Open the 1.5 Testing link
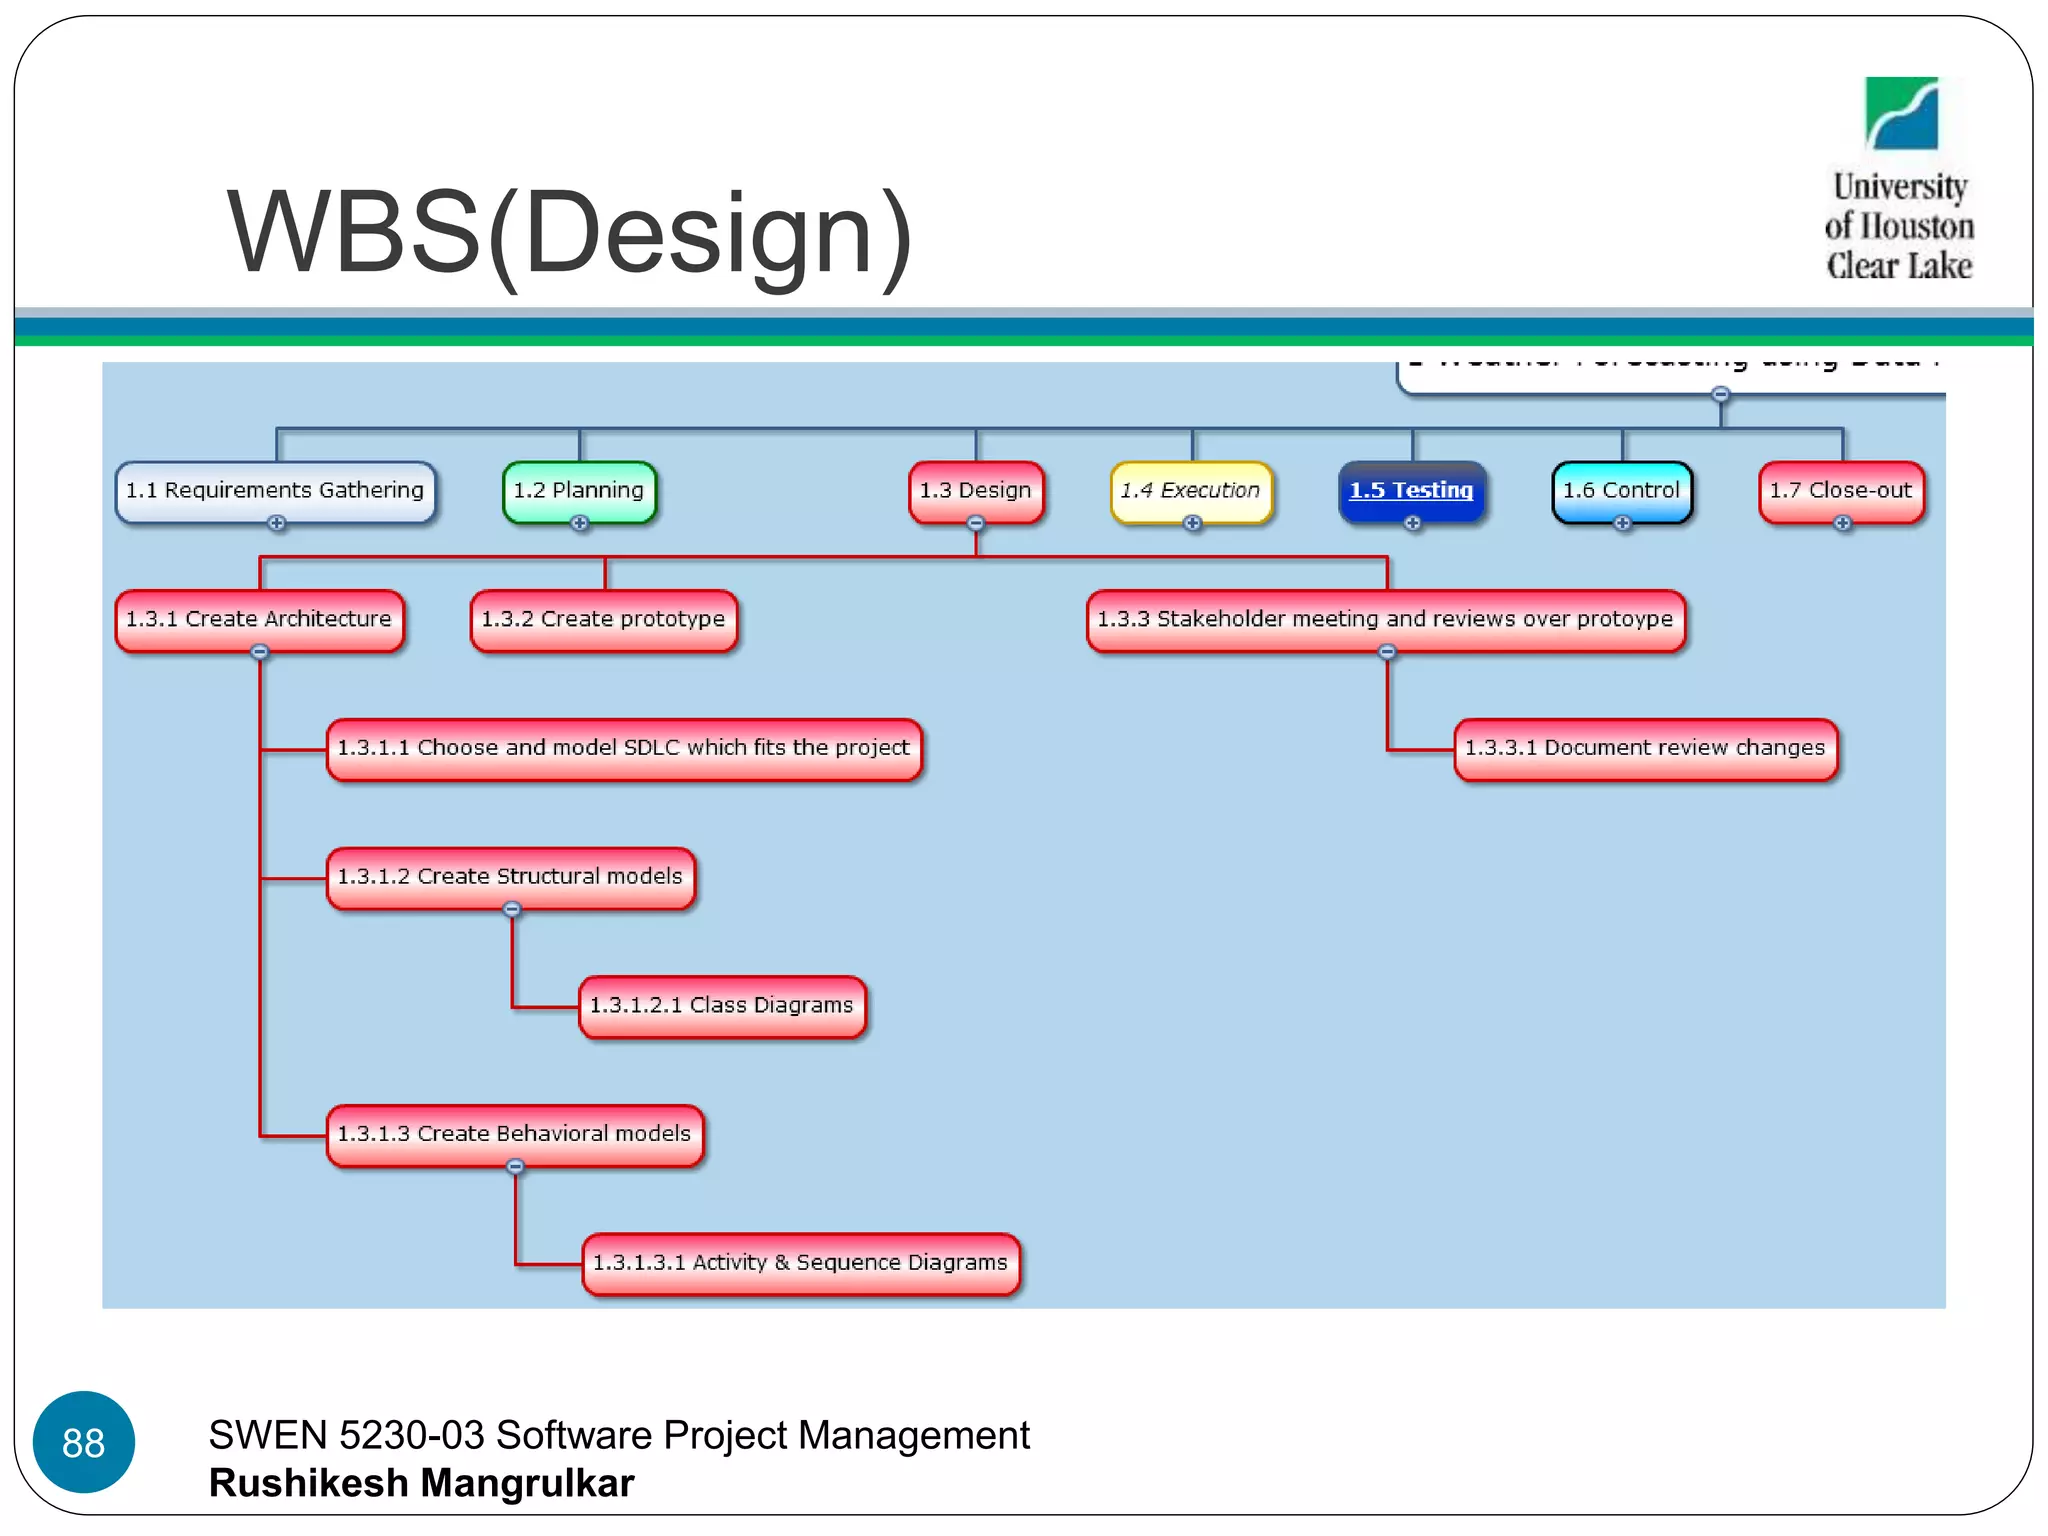 (1412, 490)
